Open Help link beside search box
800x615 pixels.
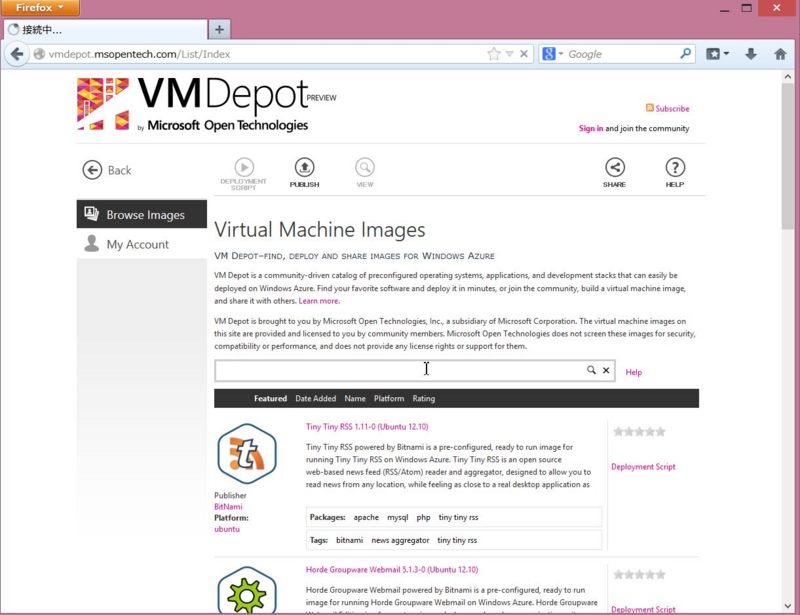[634, 372]
